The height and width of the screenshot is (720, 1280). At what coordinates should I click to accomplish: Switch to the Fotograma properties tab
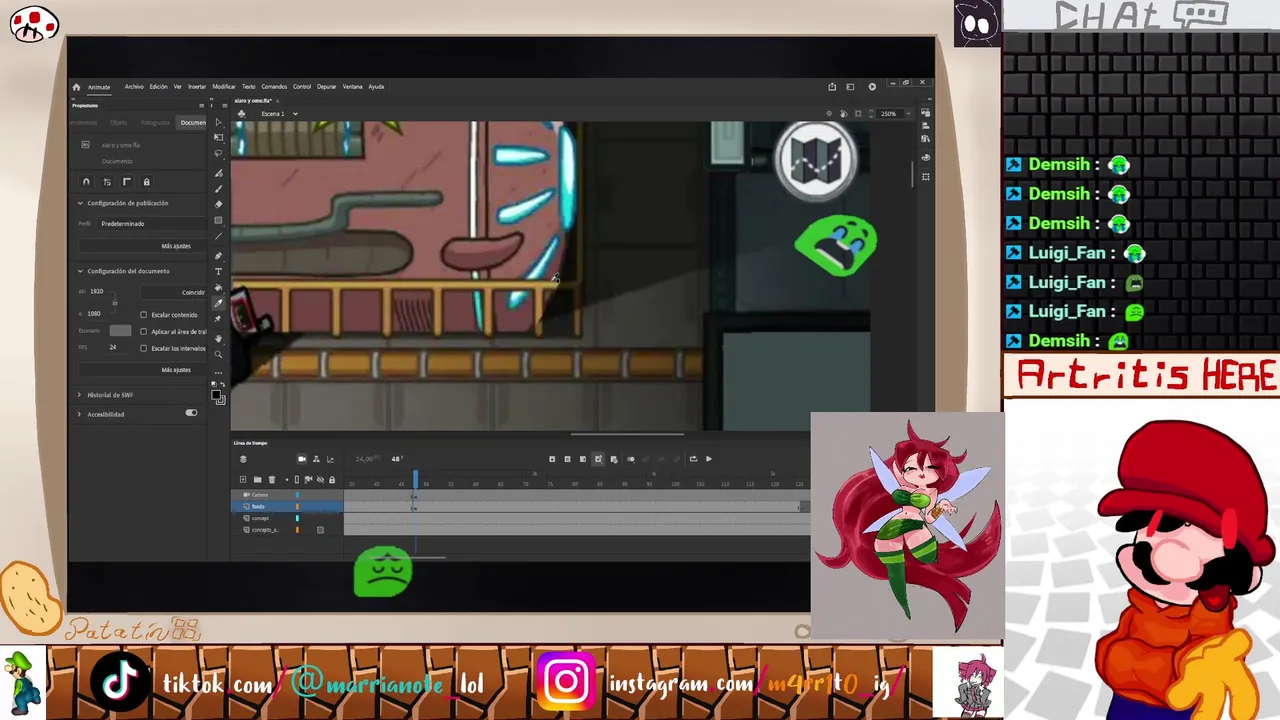tap(155, 123)
